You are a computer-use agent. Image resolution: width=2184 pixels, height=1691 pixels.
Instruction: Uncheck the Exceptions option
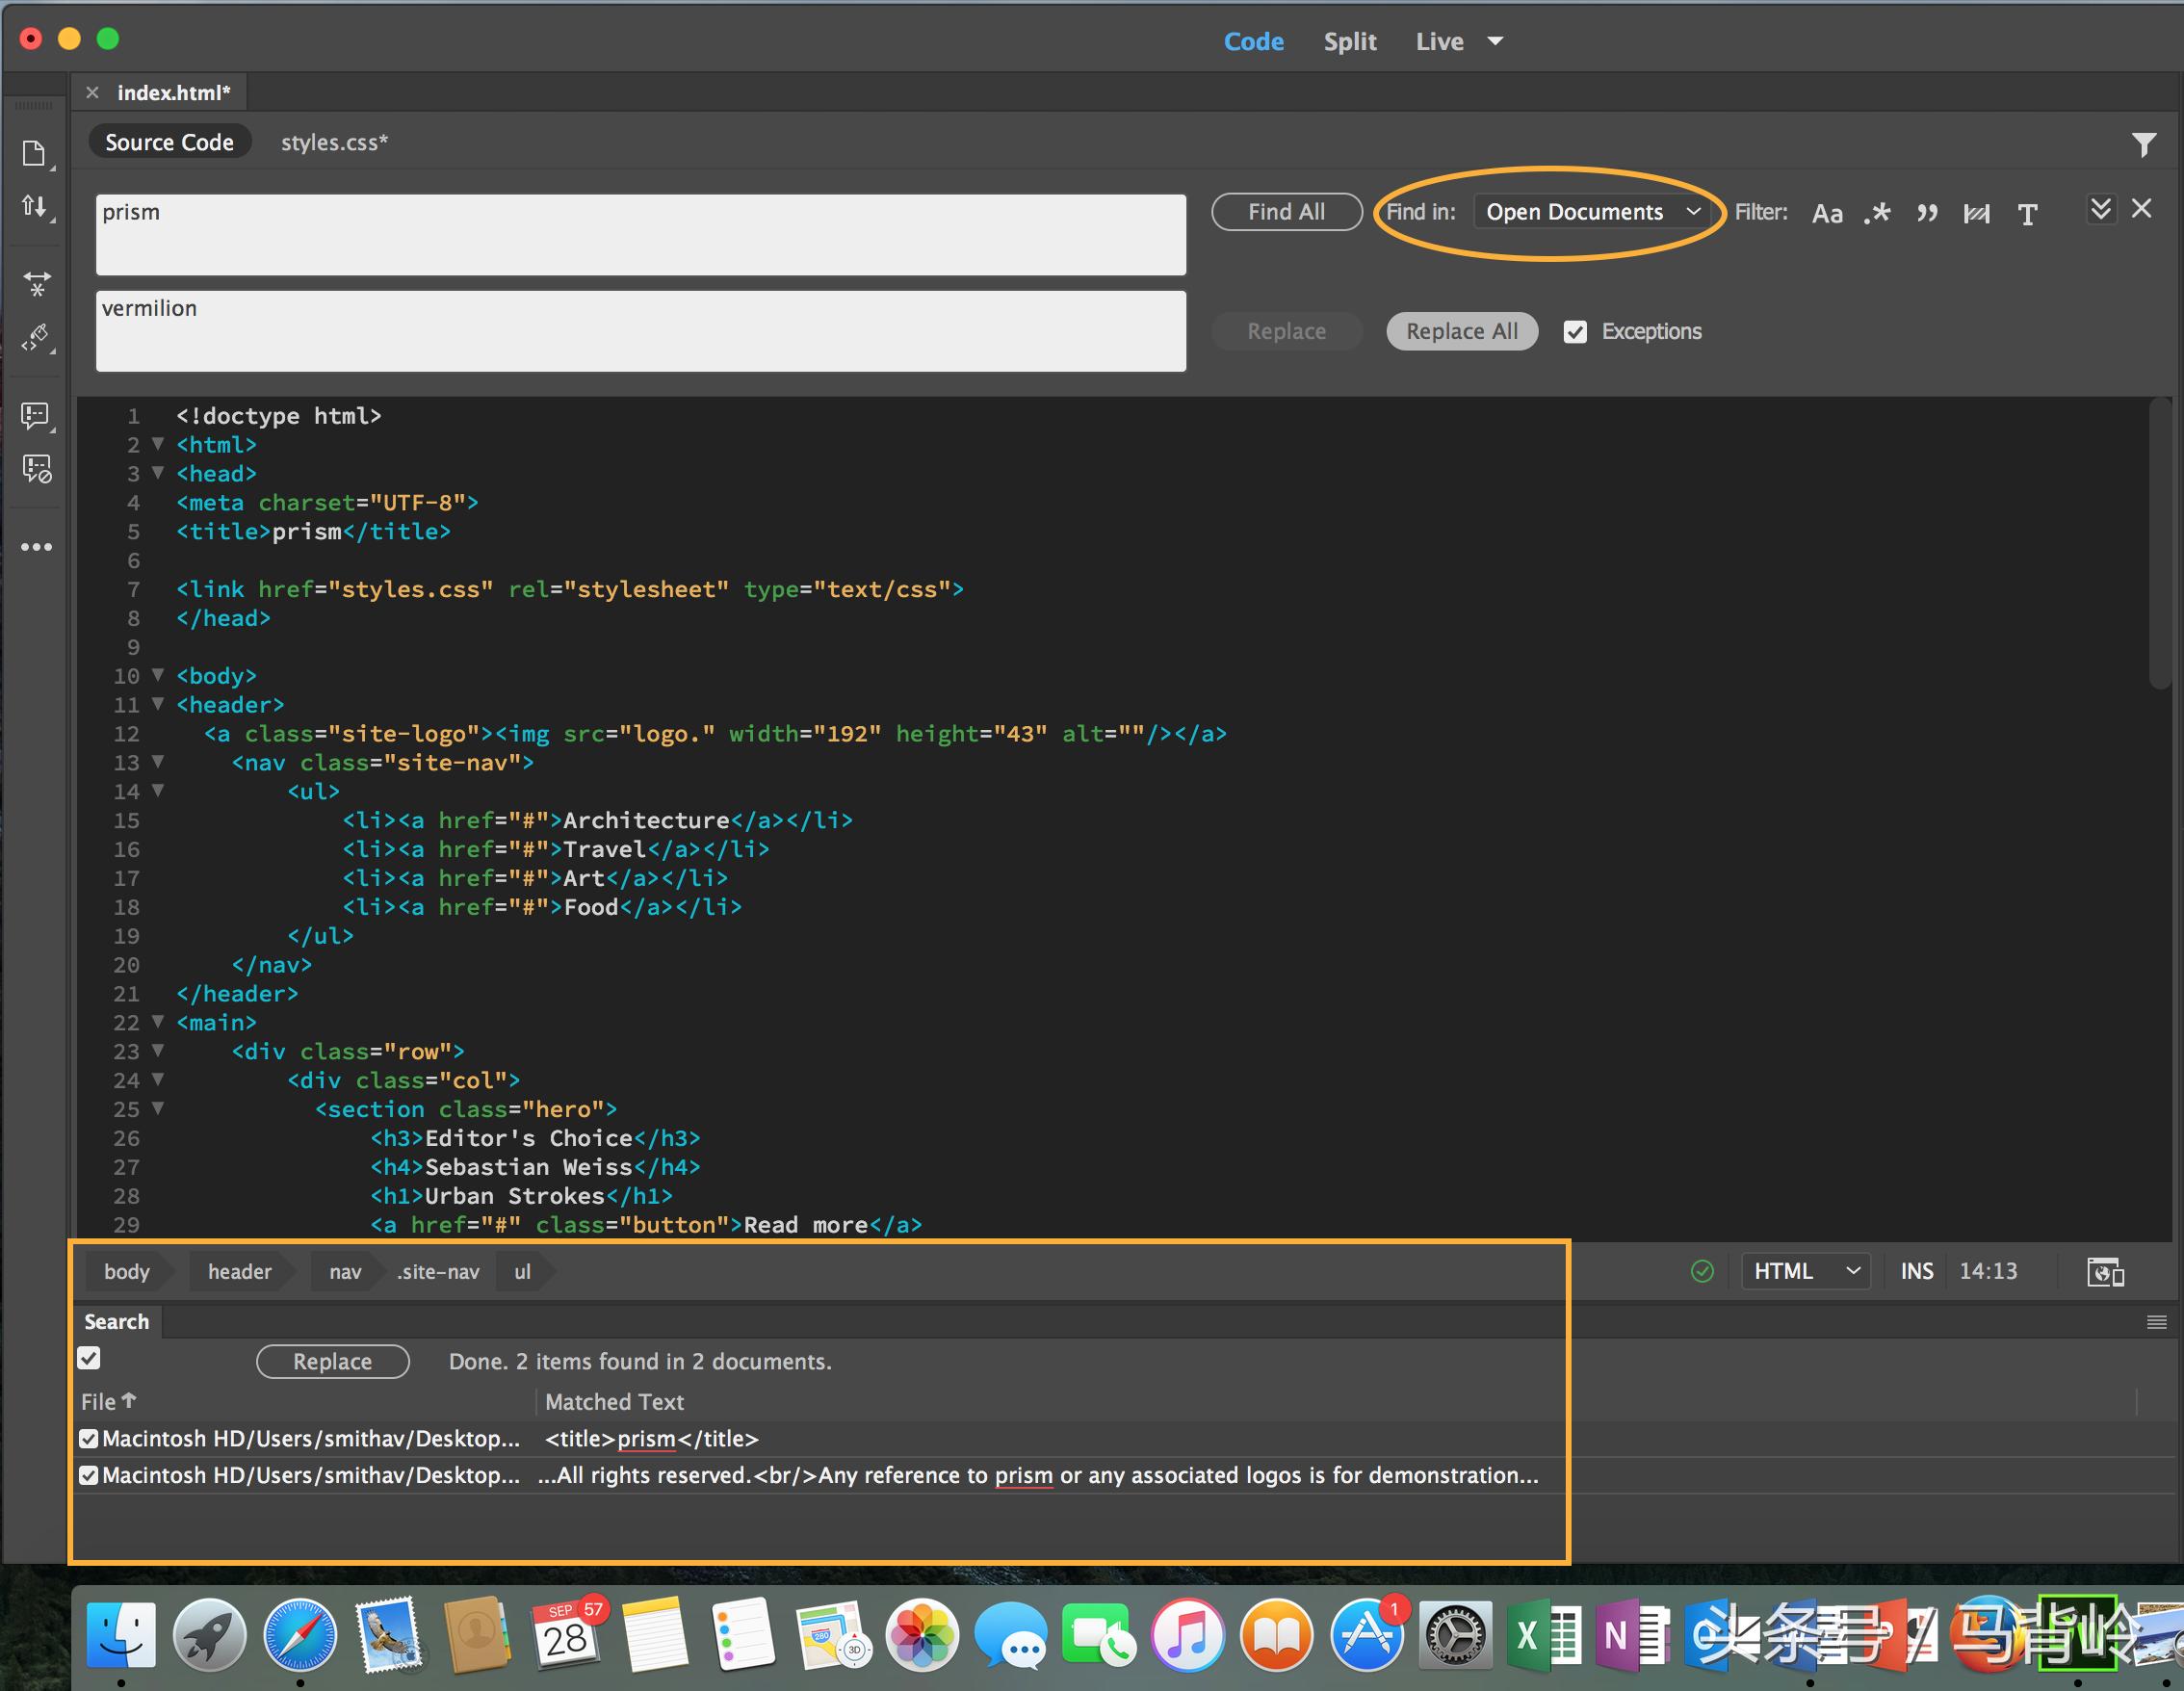tap(1576, 331)
